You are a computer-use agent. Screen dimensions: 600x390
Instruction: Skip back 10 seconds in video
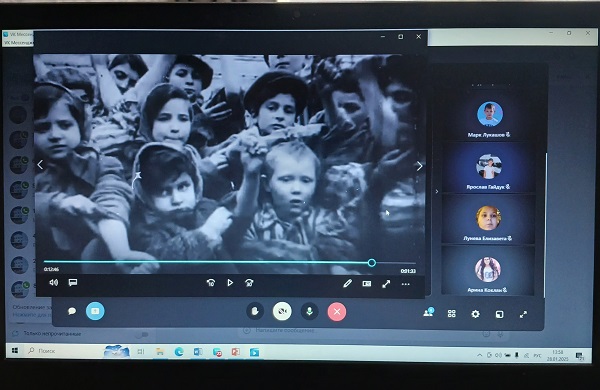point(211,283)
